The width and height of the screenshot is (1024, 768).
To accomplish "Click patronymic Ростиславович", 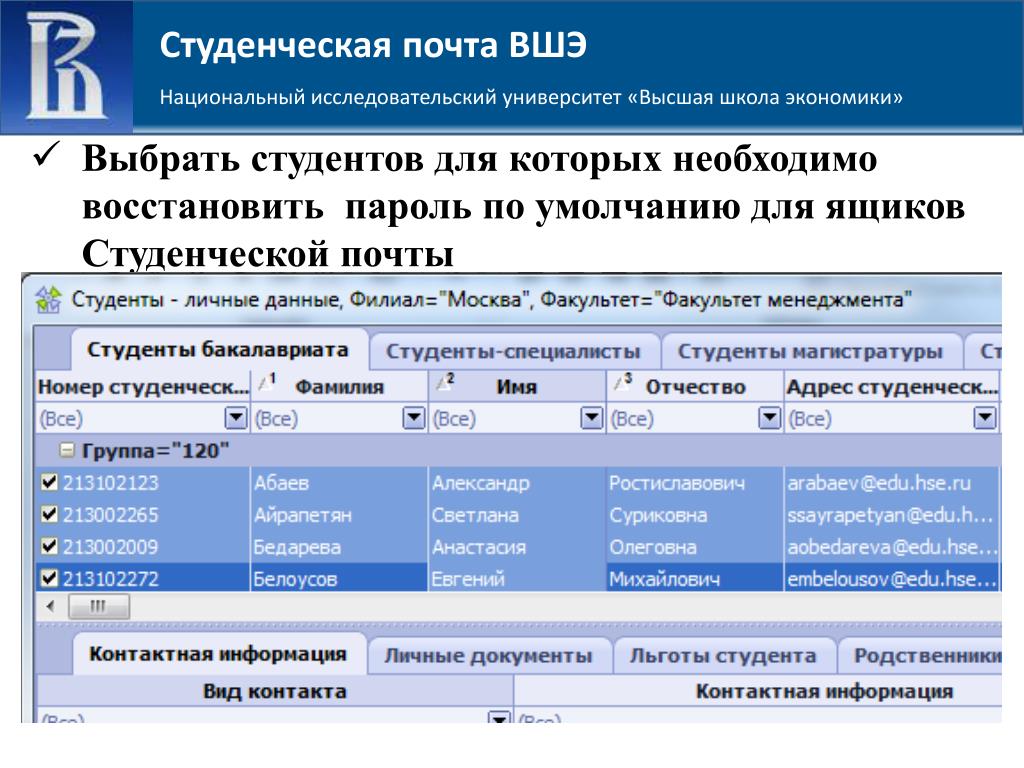I will pyautogui.click(x=677, y=483).
